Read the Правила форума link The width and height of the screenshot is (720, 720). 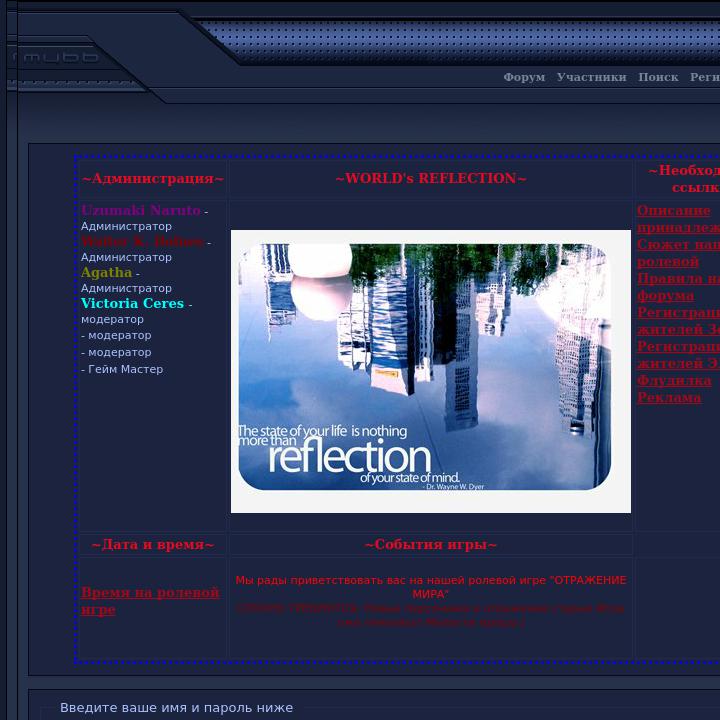tap(678, 287)
